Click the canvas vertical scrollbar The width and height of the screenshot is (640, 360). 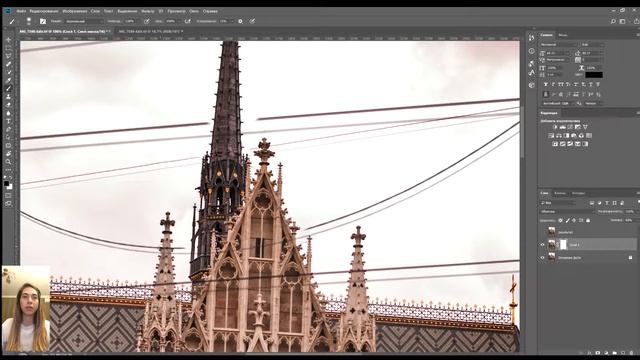(522, 131)
